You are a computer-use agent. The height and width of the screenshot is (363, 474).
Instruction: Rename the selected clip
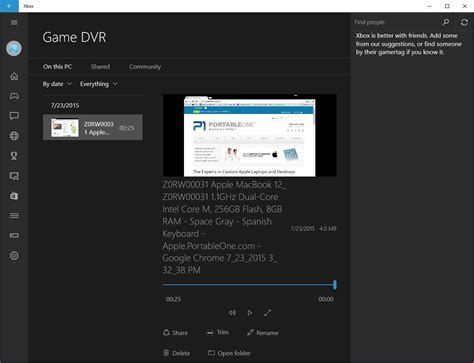tap(263, 333)
